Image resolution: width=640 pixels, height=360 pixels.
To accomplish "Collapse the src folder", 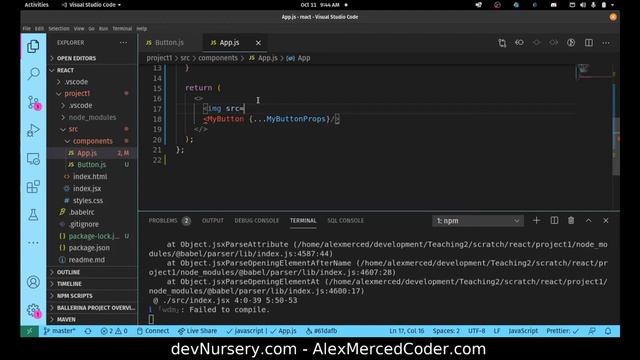I will (93, 129).
